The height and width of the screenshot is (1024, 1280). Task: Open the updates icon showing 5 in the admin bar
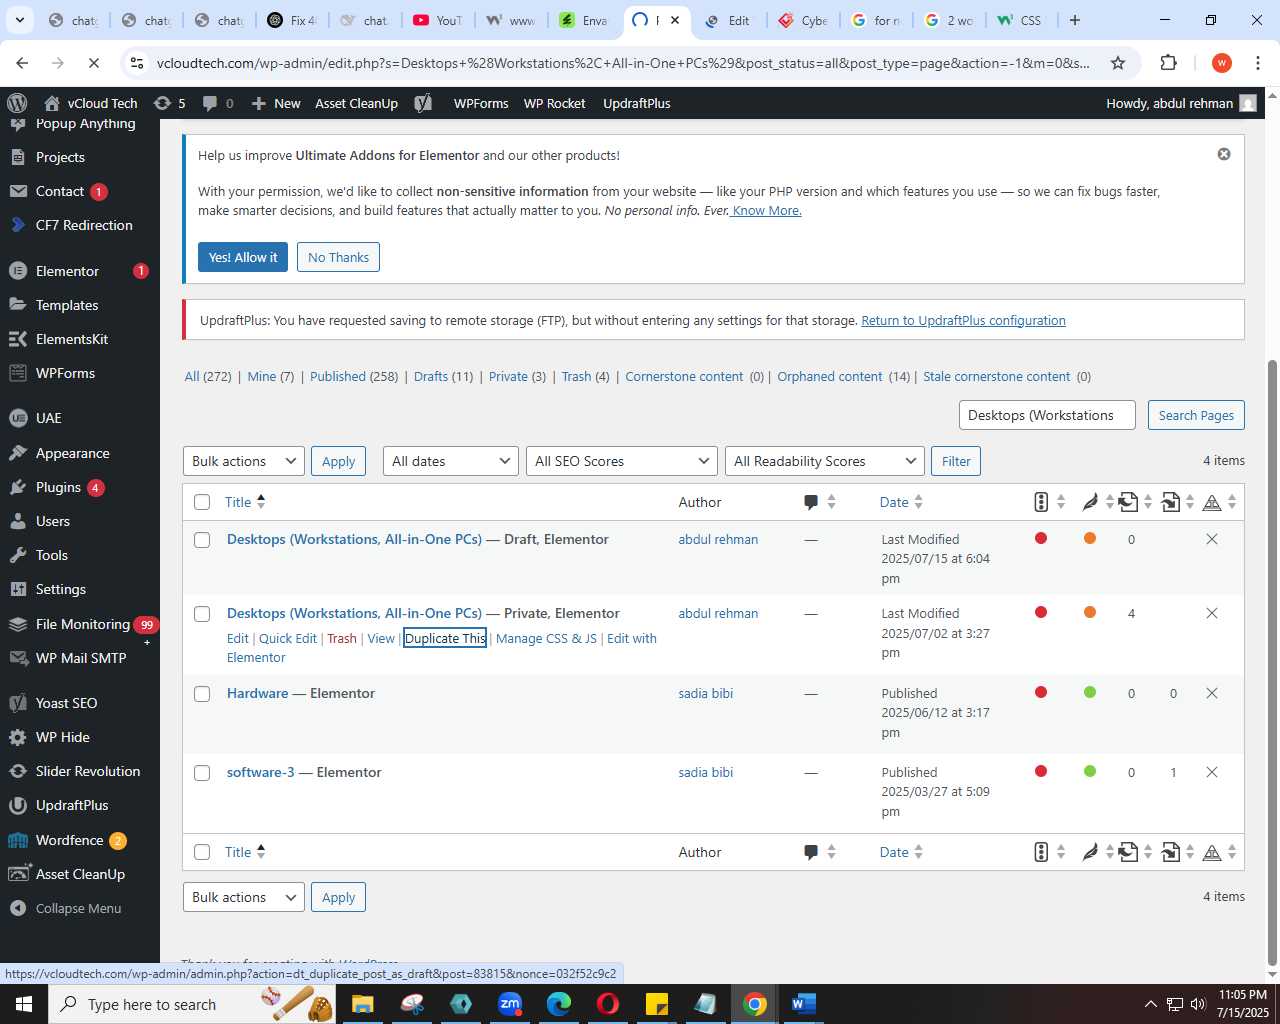point(169,103)
